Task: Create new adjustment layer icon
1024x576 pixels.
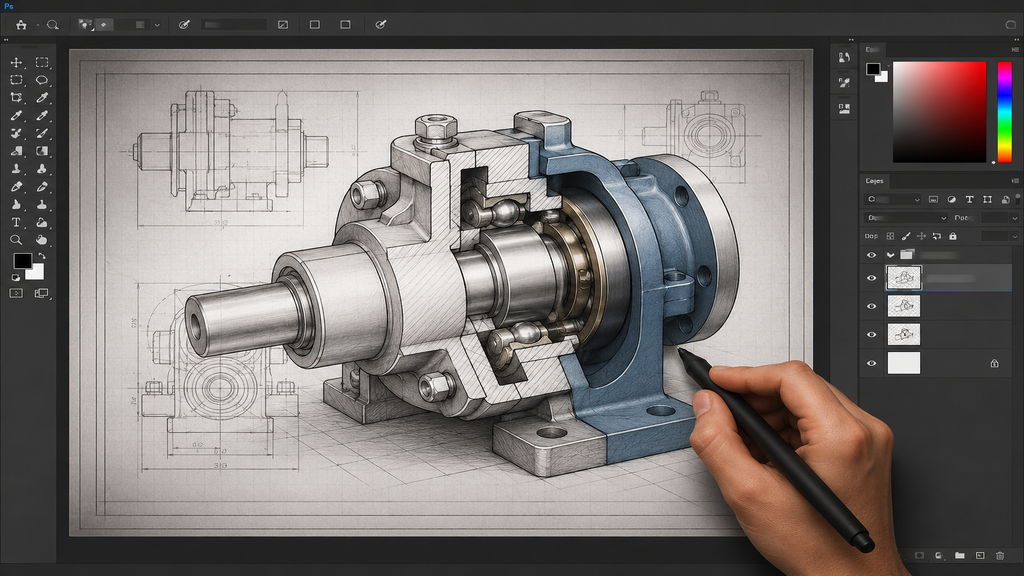Action: [x=939, y=556]
